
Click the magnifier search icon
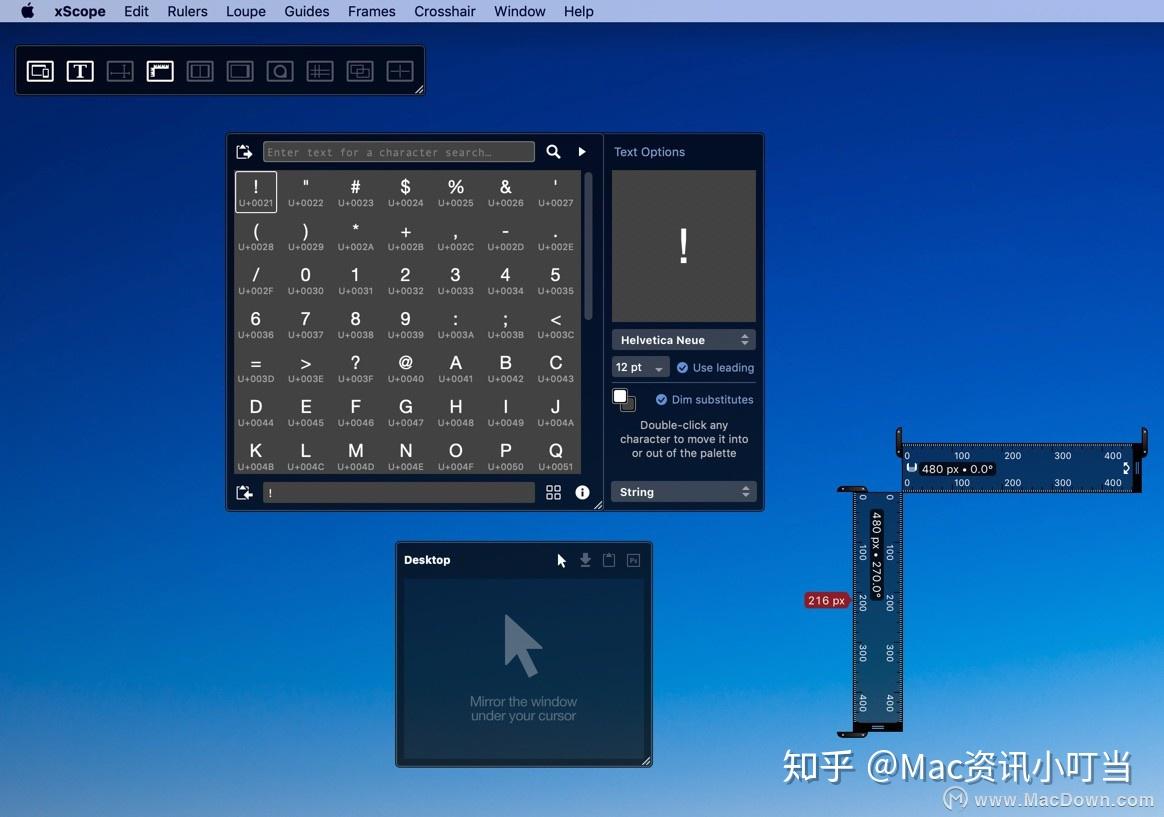[553, 151]
